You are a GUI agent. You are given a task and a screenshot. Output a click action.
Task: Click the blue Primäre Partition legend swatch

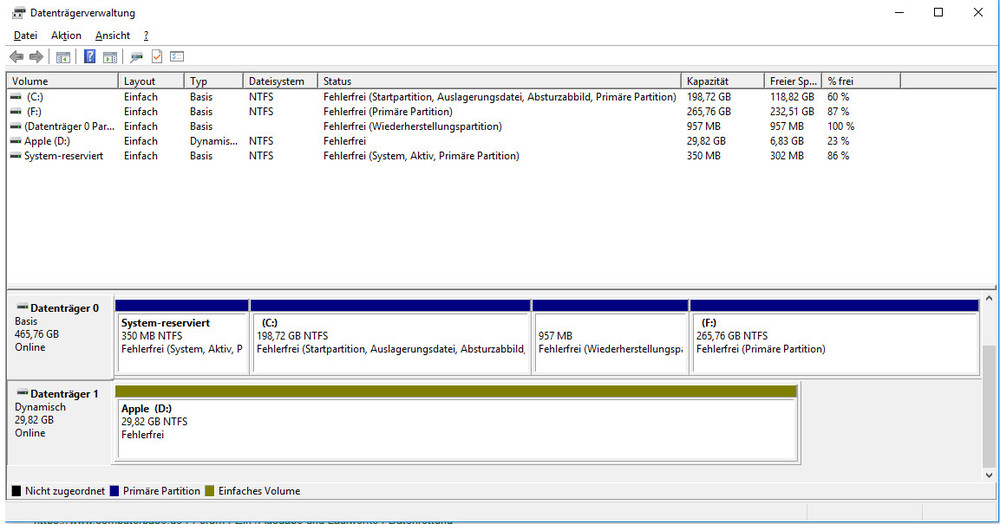(x=114, y=491)
